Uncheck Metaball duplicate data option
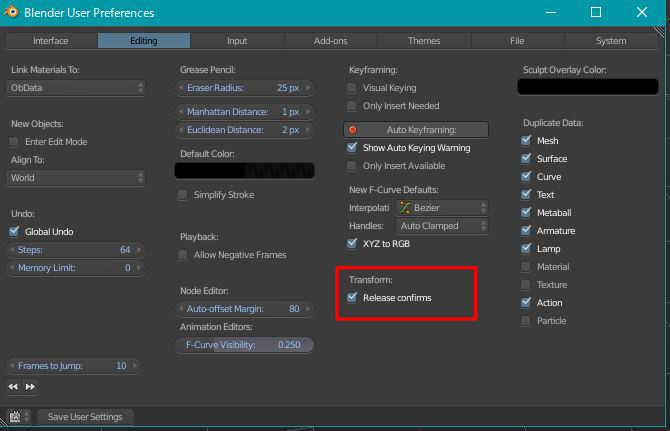The height and width of the screenshot is (431, 670). point(526,212)
